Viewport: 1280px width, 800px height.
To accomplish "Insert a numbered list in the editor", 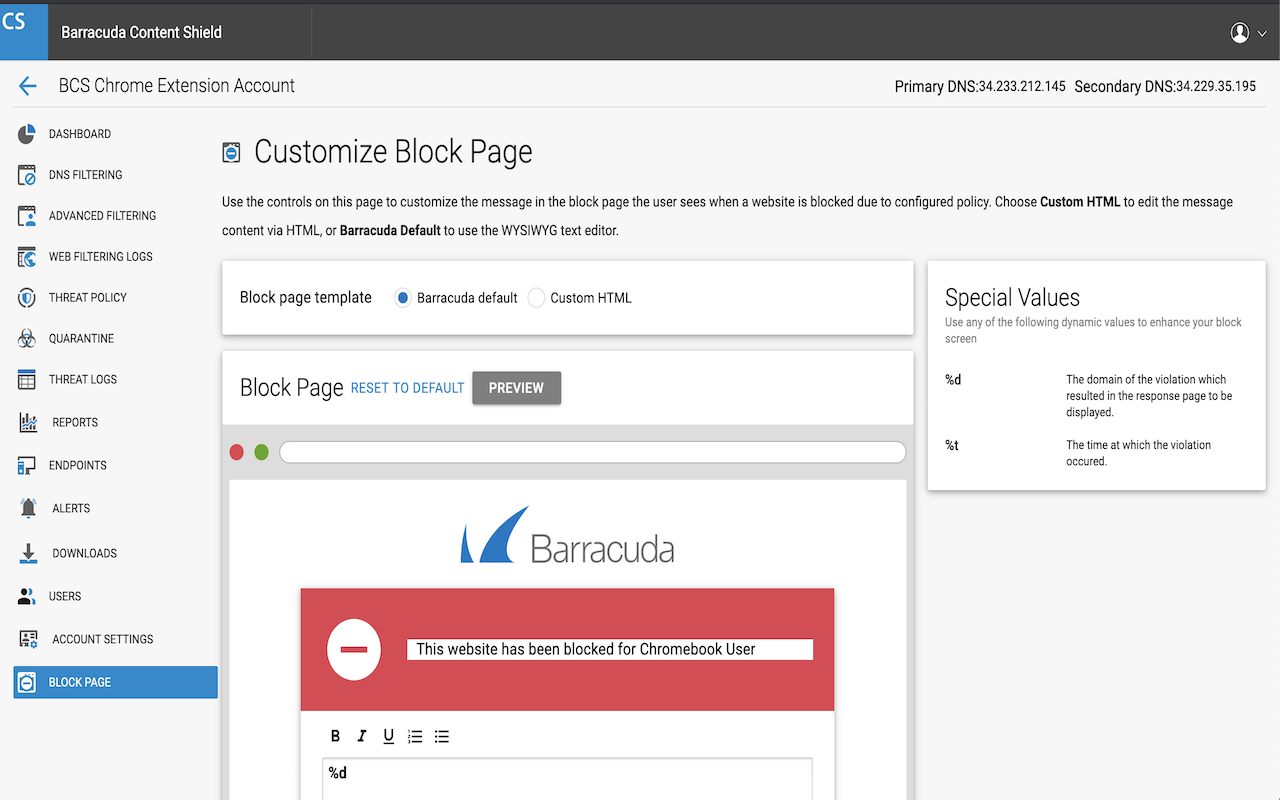I will 415,736.
